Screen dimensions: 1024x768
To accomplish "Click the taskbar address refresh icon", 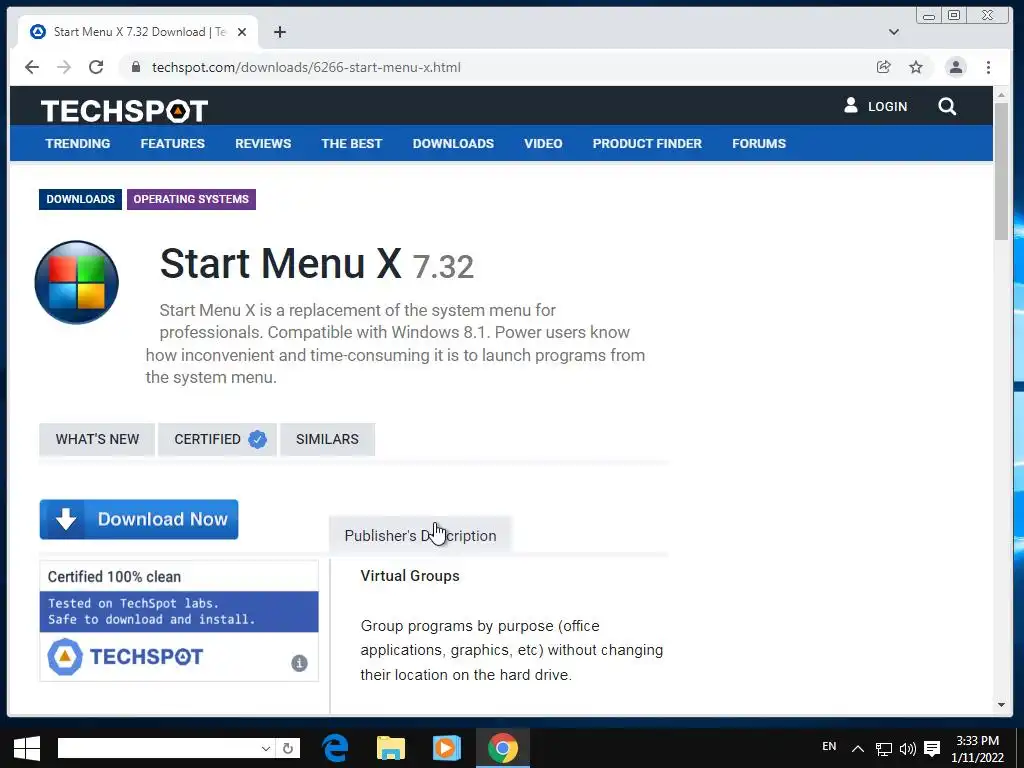I will pyautogui.click(x=288, y=748).
